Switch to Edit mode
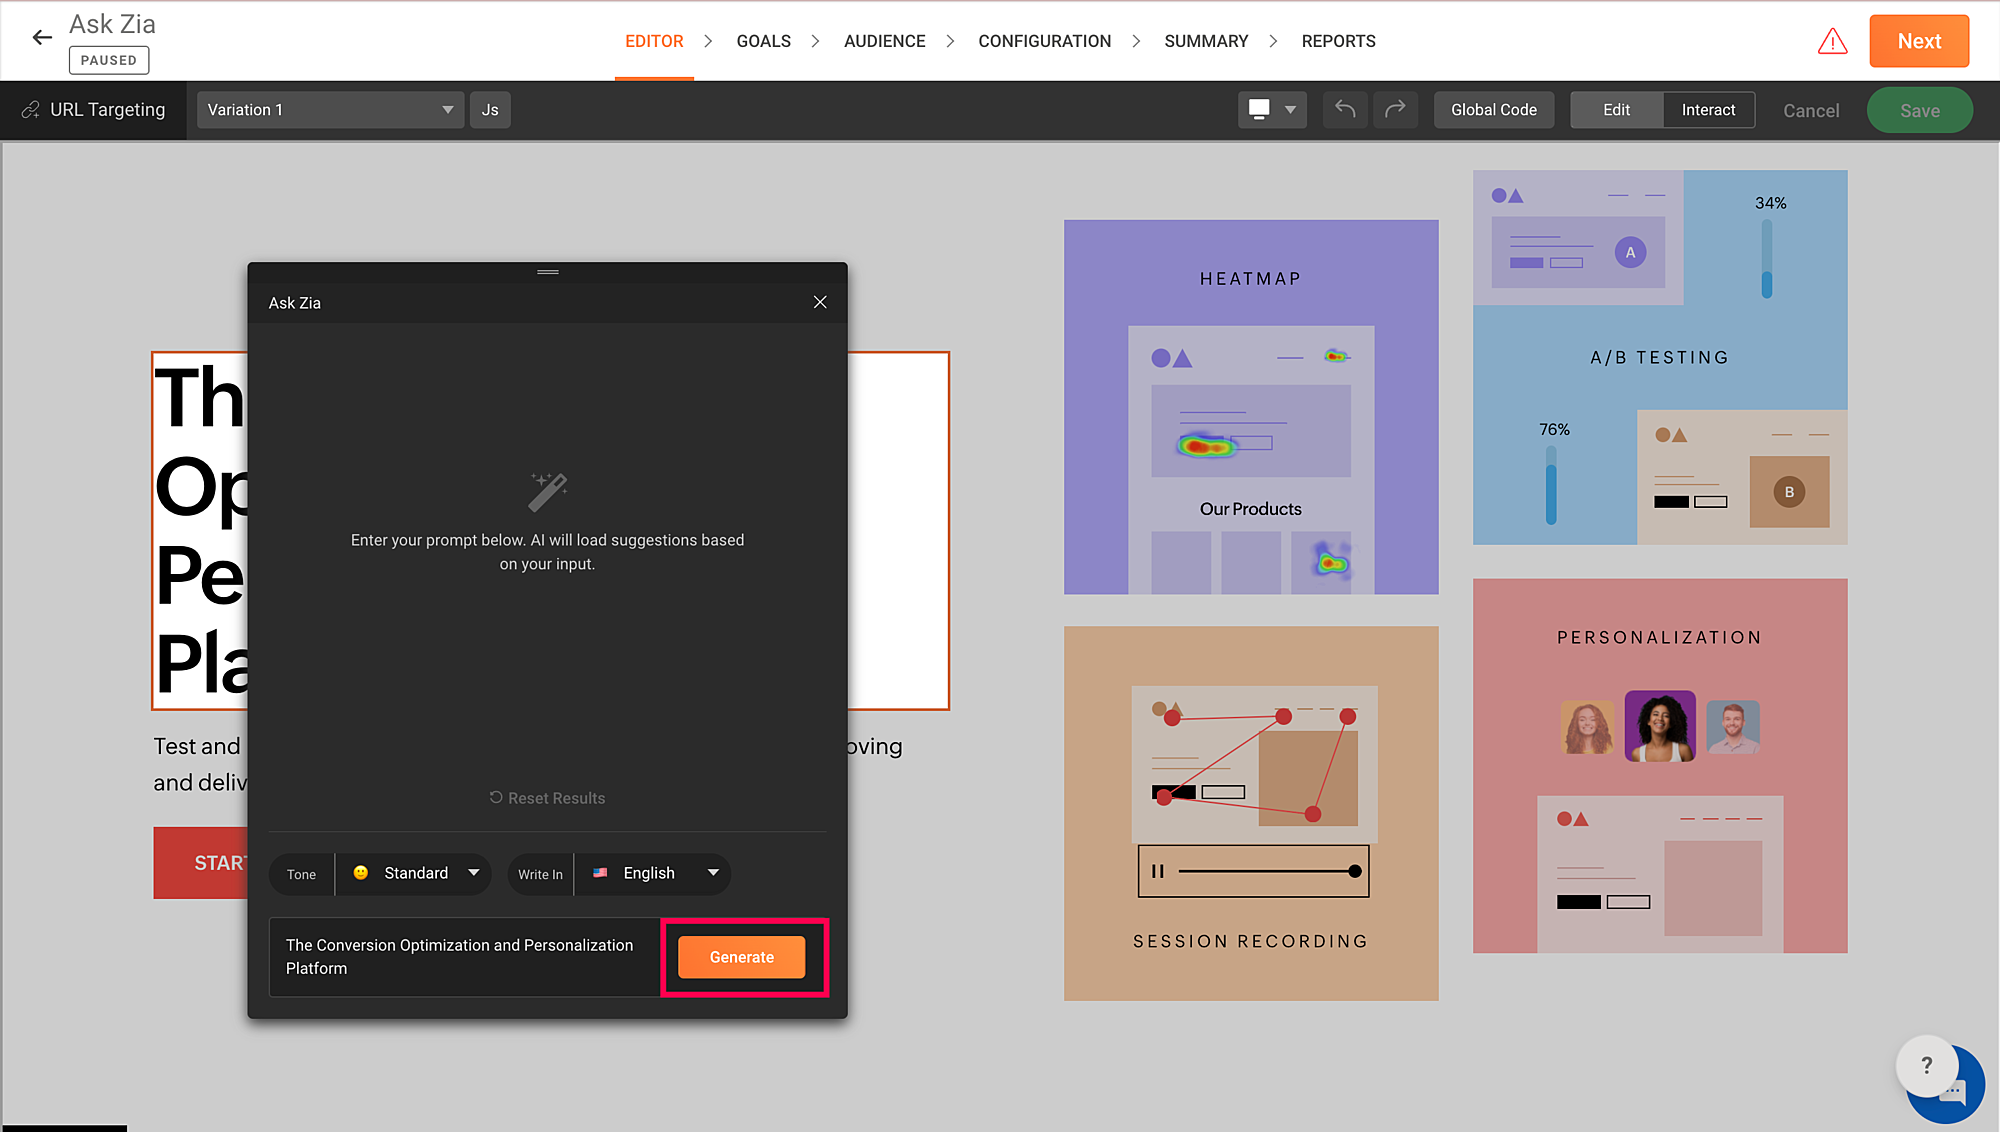The width and height of the screenshot is (2000, 1132). pyautogui.click(x=1616, y=110)
